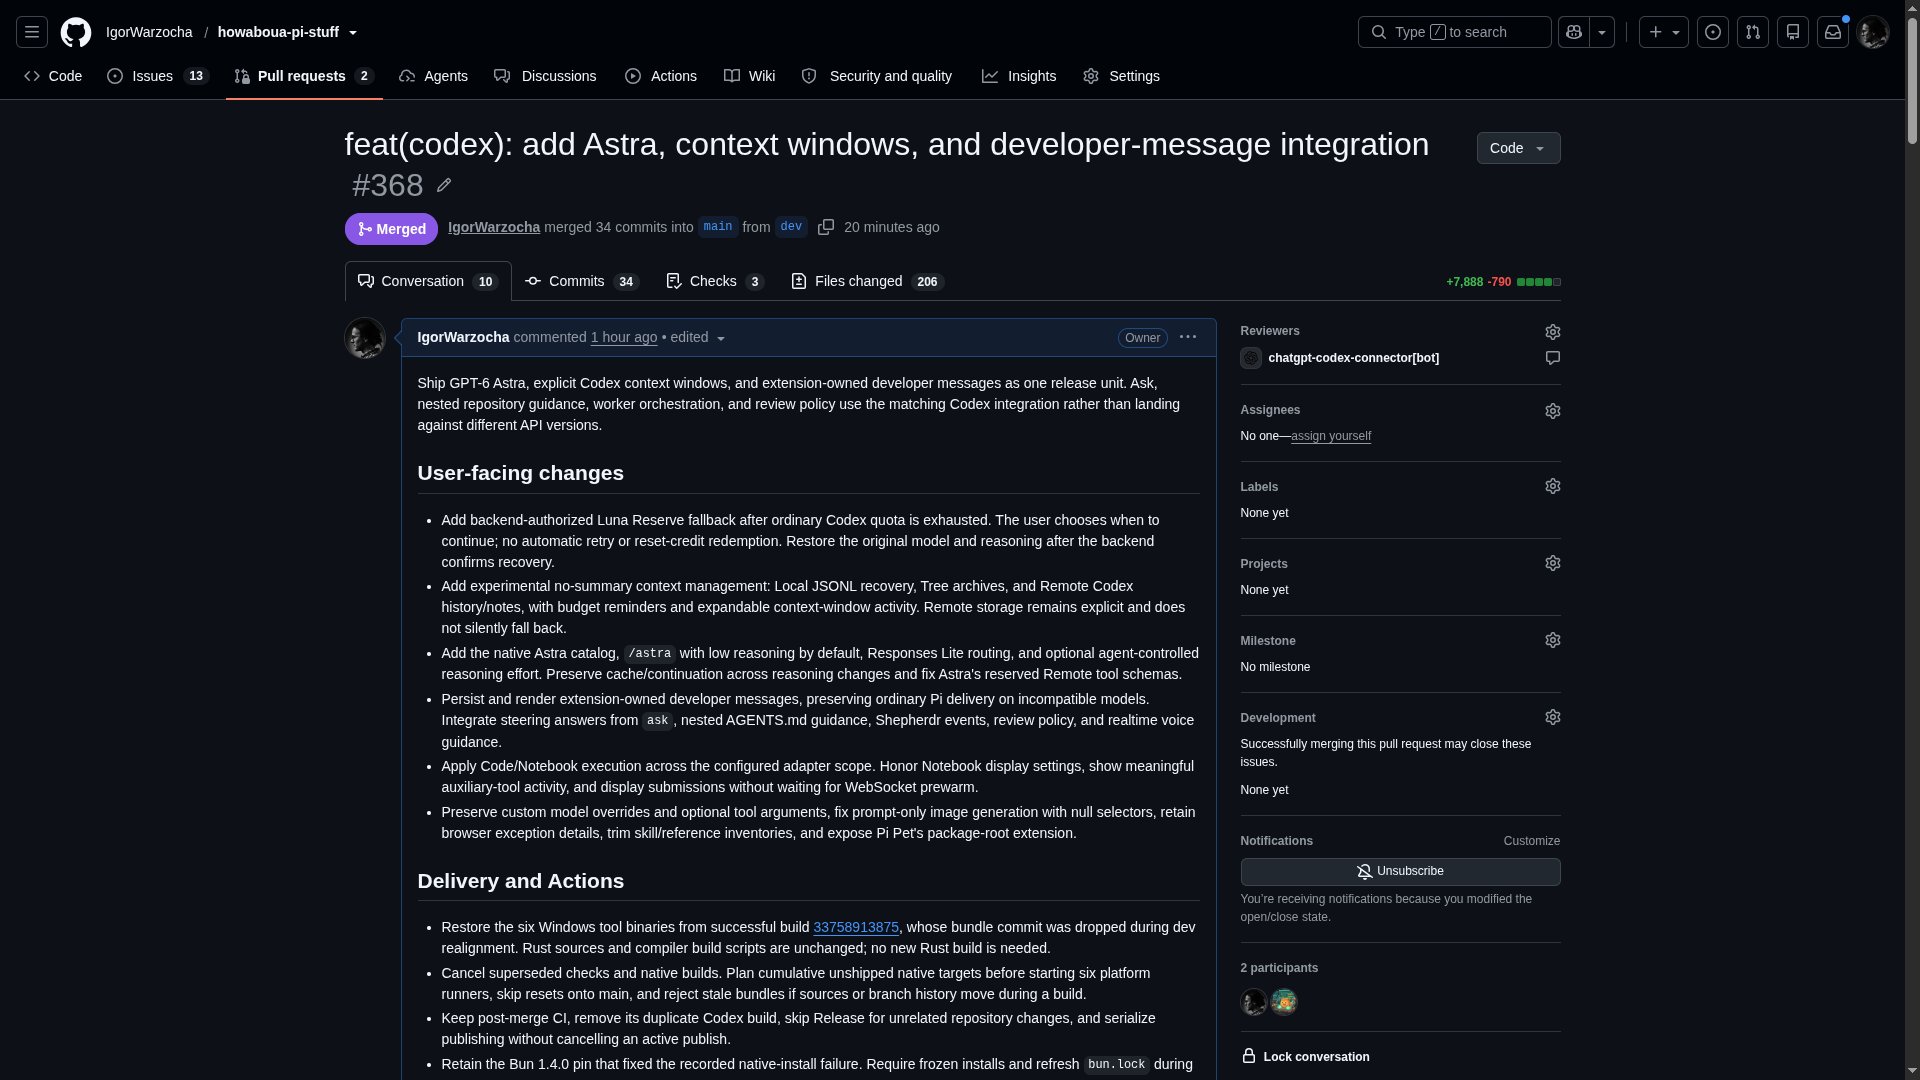Expand the repository name dropdown caret
1920x1080 pixels.
point(353,33)
